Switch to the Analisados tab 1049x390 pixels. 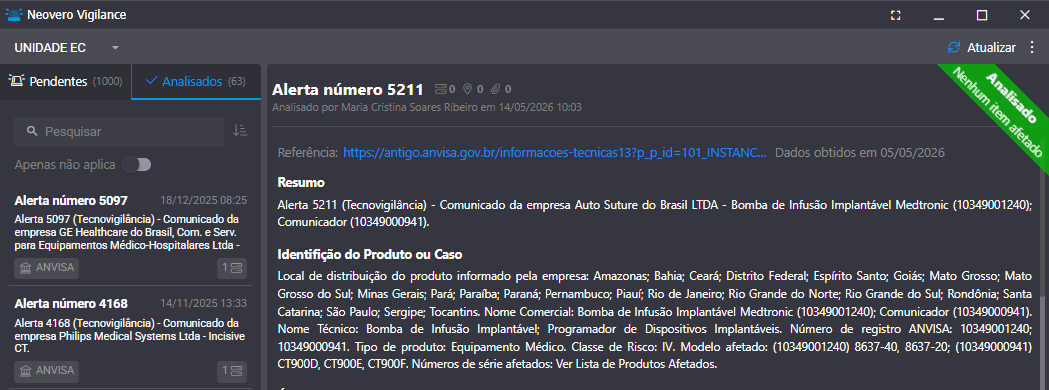195,82
